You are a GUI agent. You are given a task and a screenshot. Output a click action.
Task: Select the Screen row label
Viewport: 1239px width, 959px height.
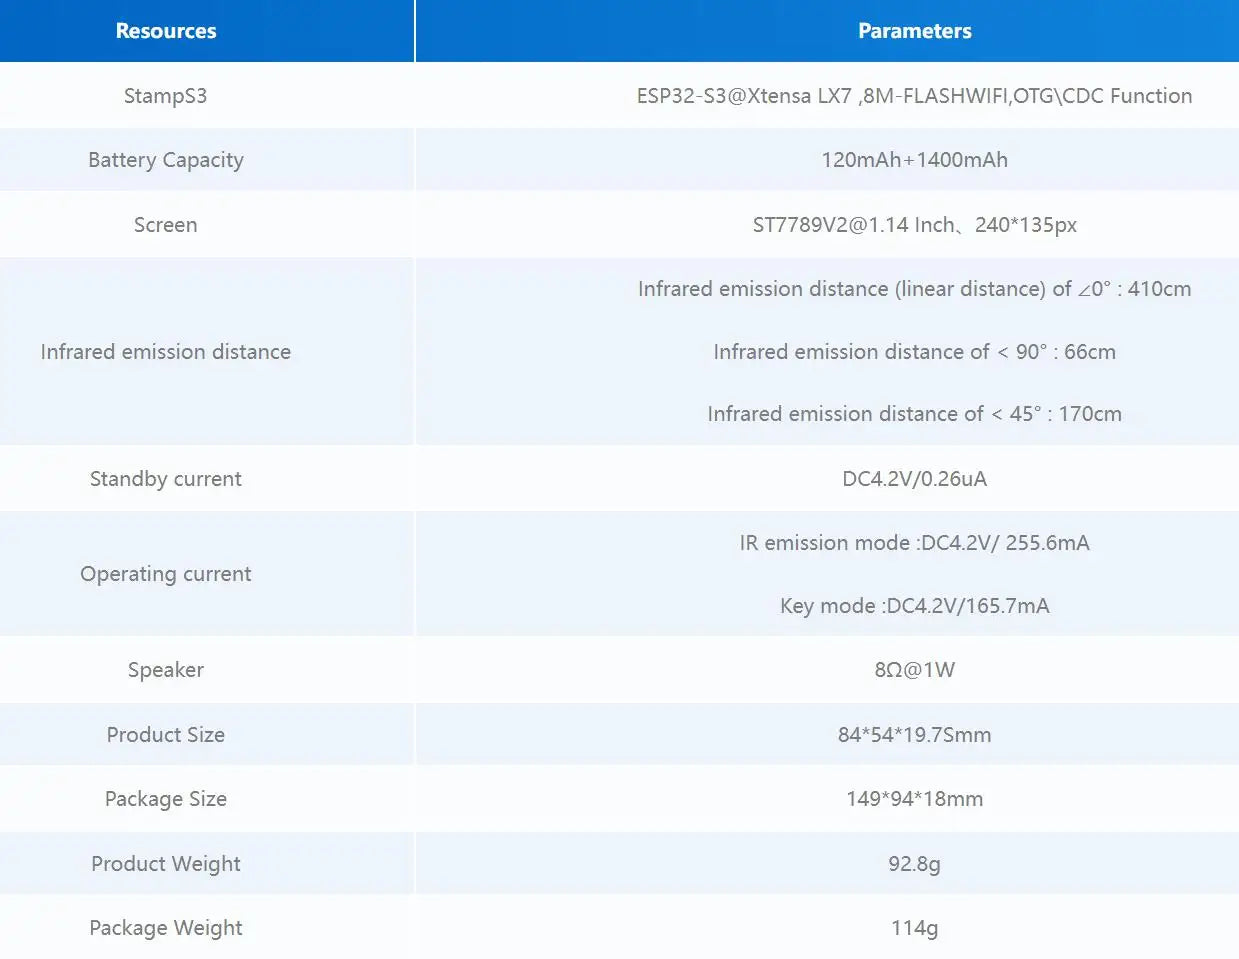pyautogui.click(x=166, y=225)
